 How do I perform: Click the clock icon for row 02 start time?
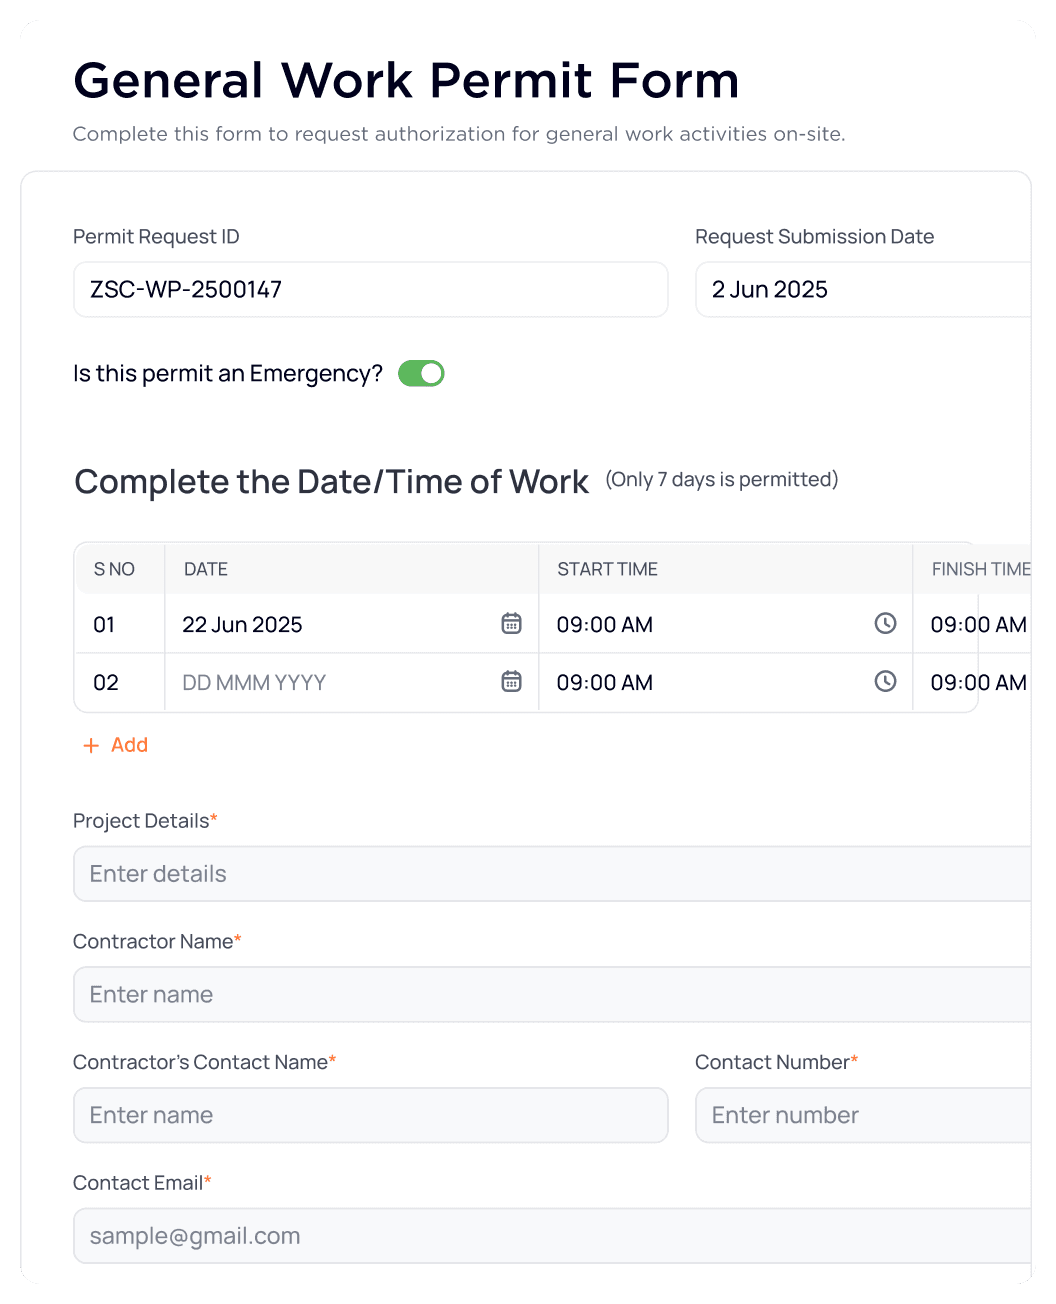tap(885, 681)
